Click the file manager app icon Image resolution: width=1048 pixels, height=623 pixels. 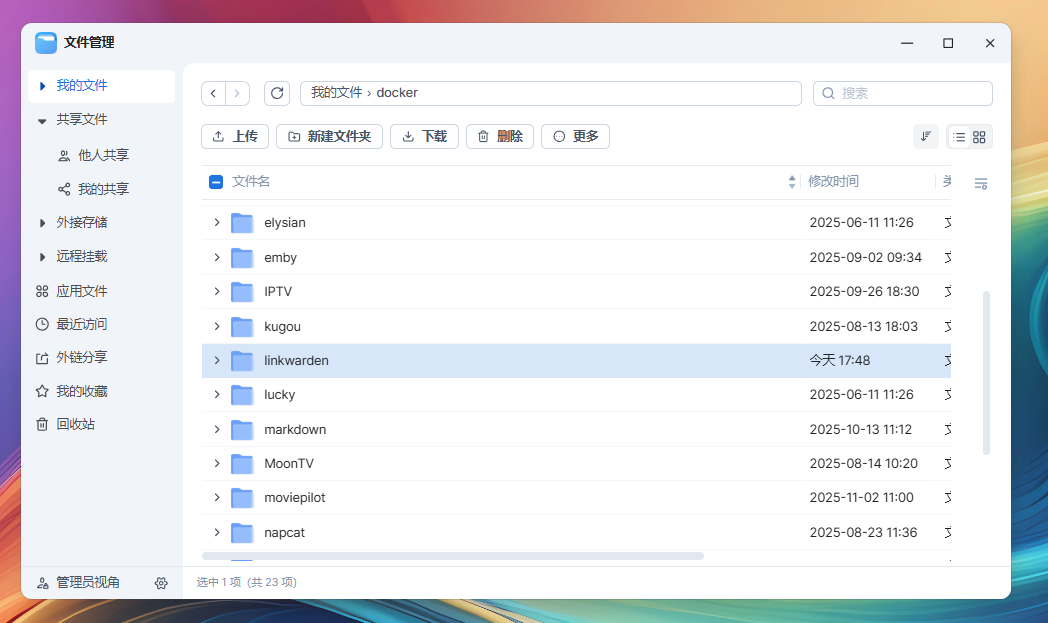46,43
